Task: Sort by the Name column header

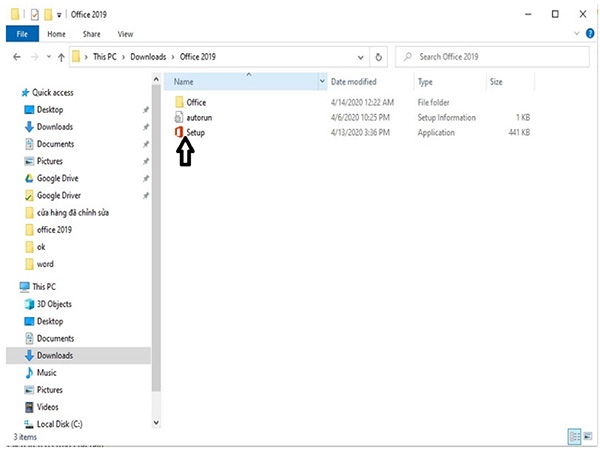Action: [241, 82]
